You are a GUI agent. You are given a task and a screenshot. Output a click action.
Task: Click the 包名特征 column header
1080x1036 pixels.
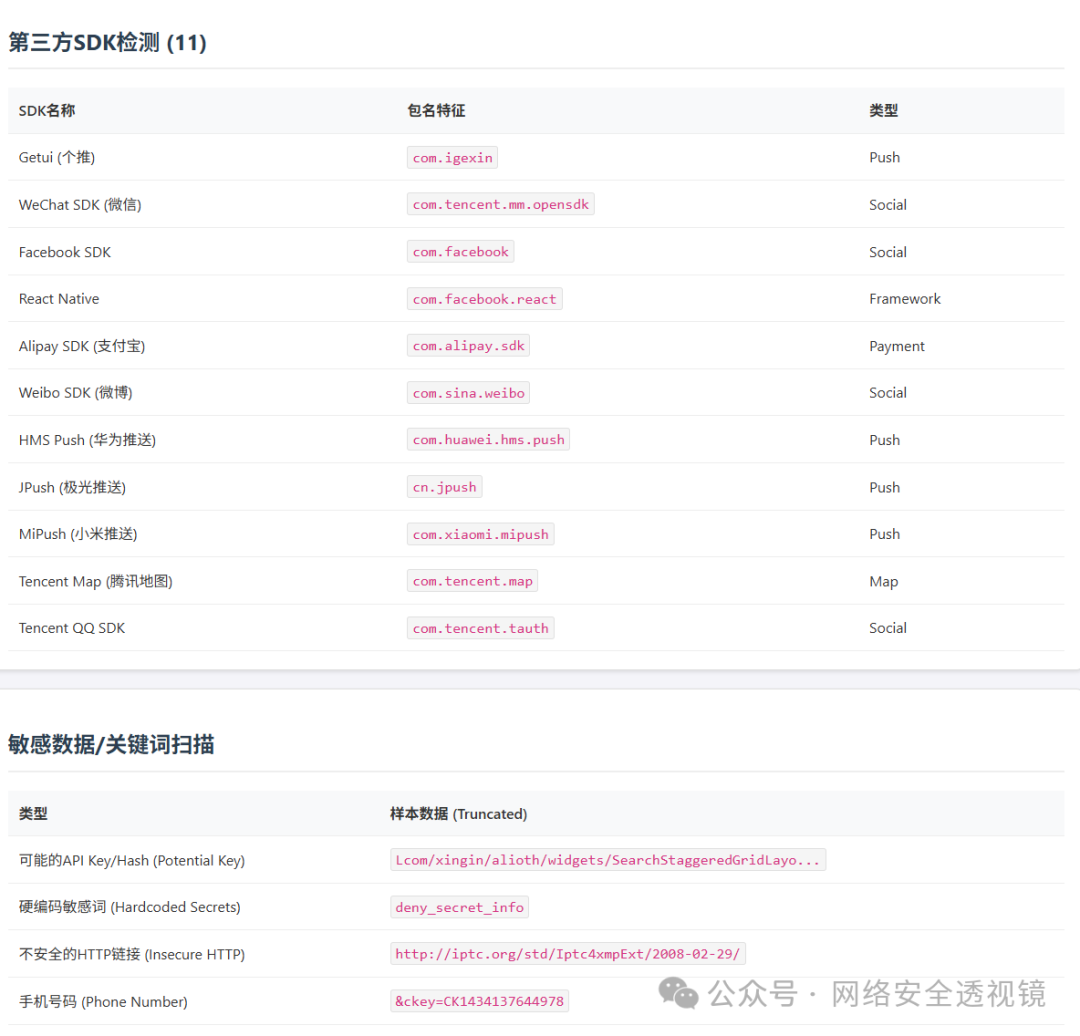click(436, 111)
